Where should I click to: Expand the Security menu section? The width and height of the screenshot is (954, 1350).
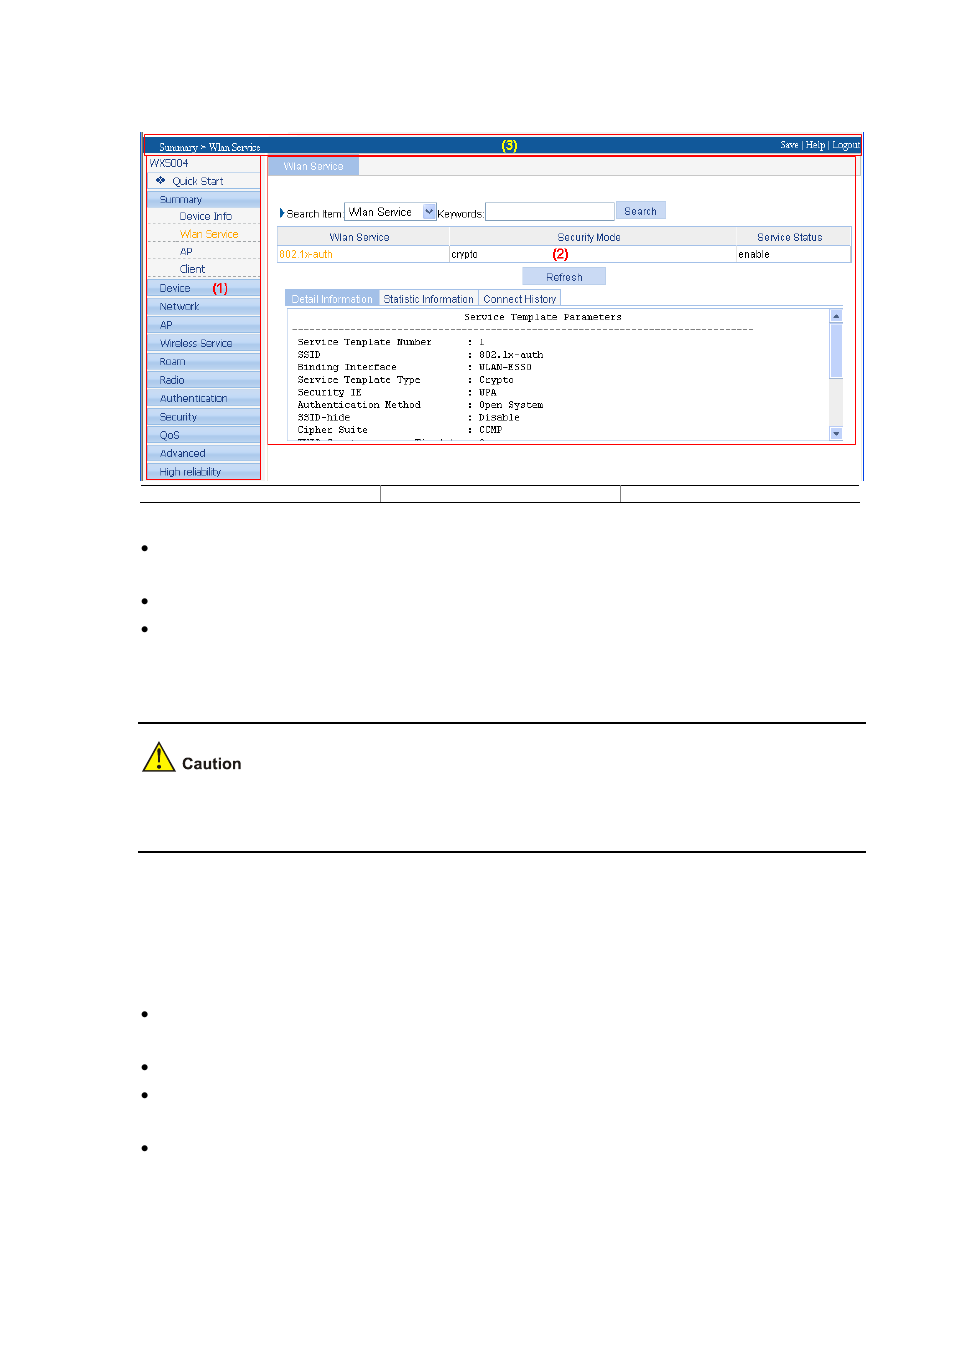(x=203, y=417)
